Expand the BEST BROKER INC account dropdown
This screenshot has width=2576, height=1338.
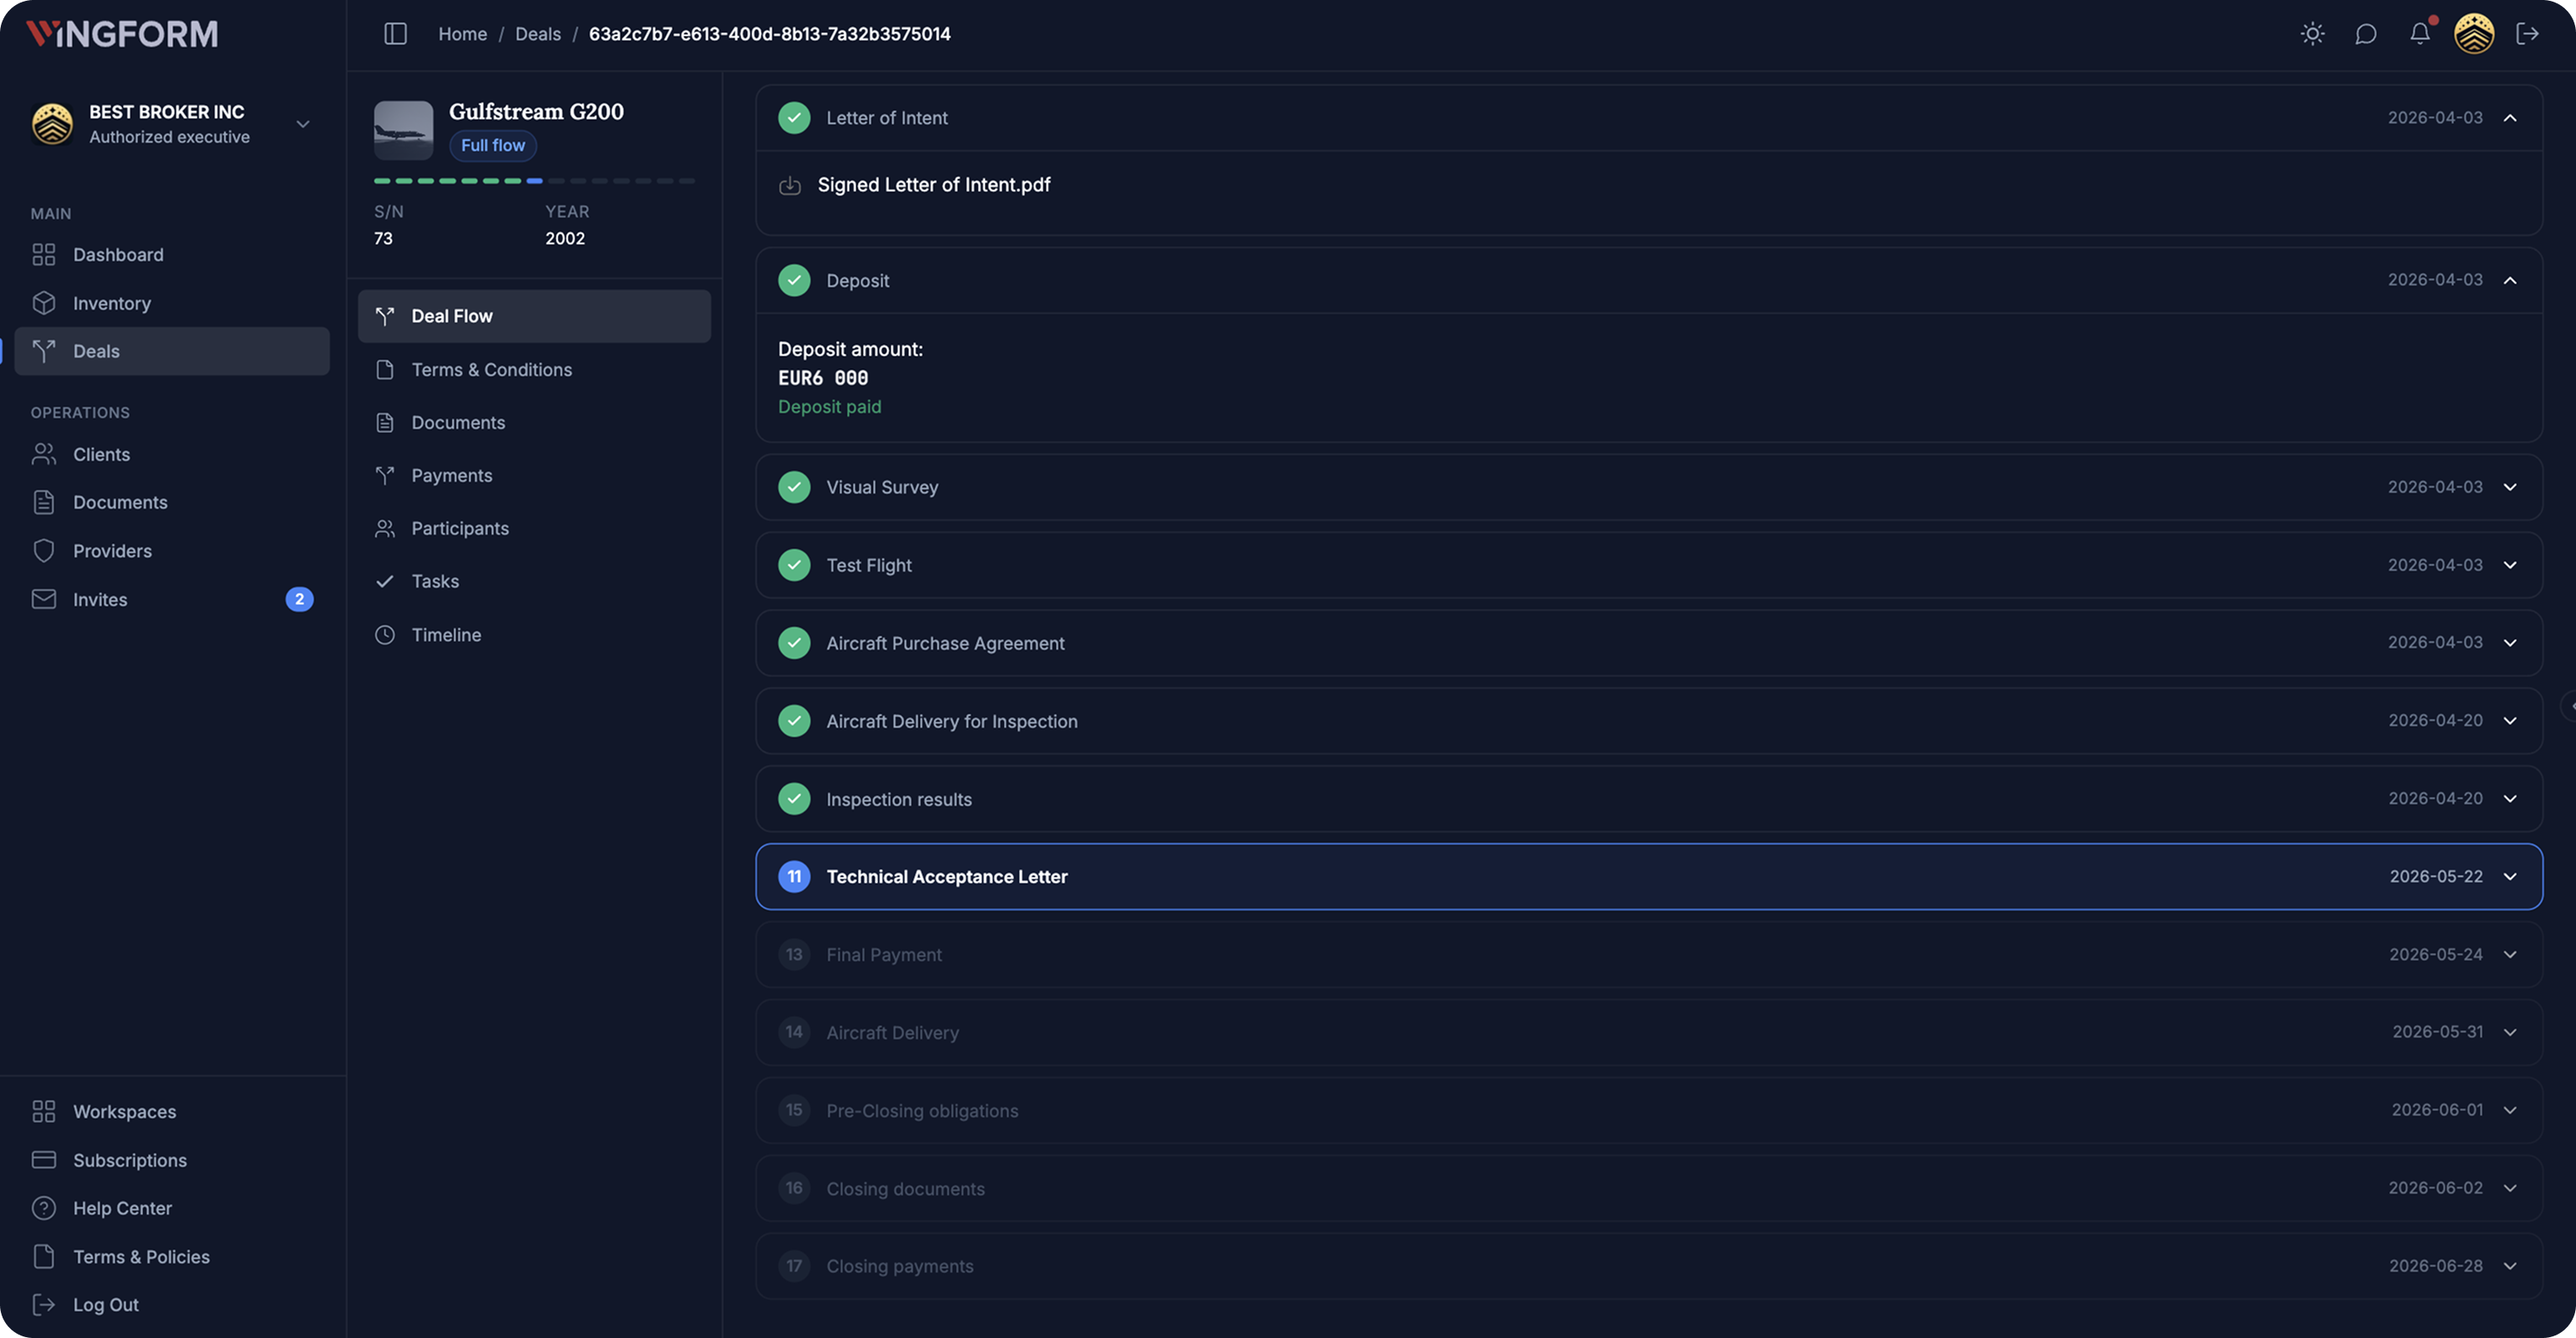tap(302, 123)
